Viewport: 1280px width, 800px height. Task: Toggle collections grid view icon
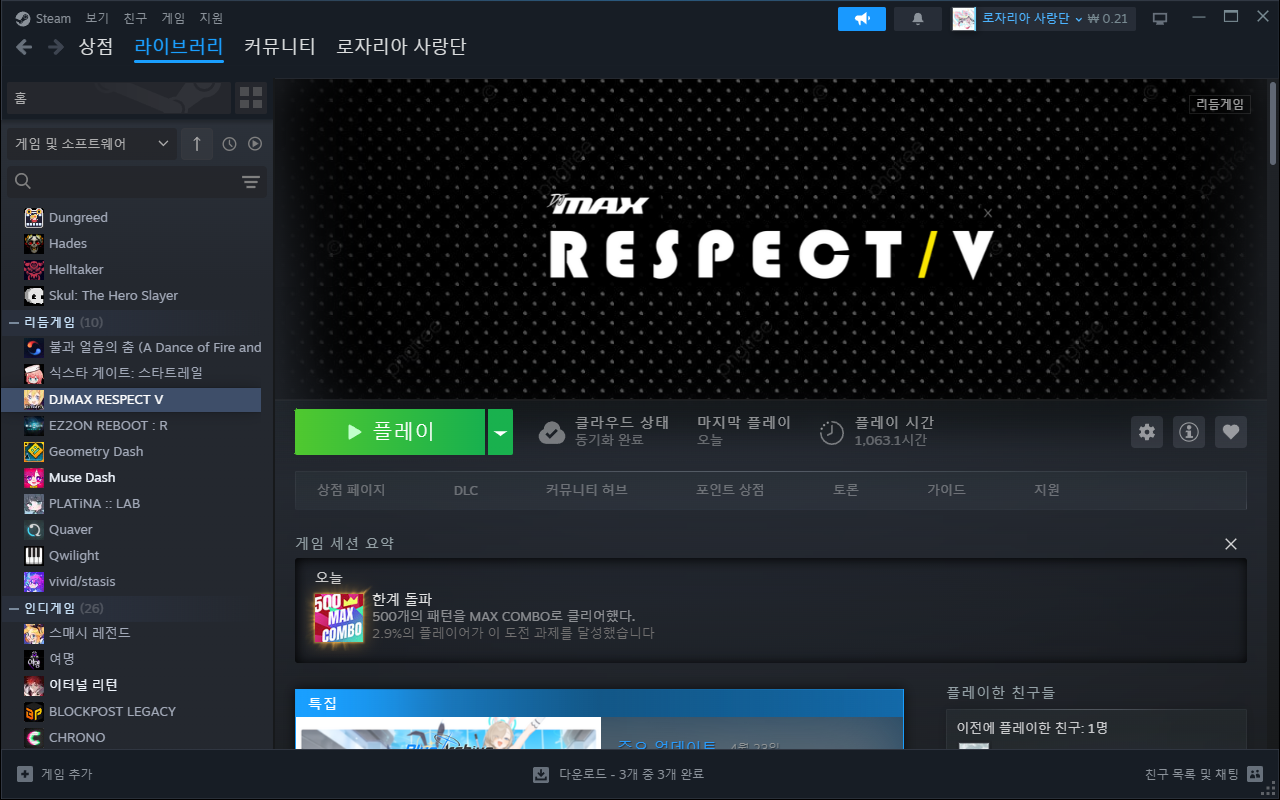coord(251,98)
